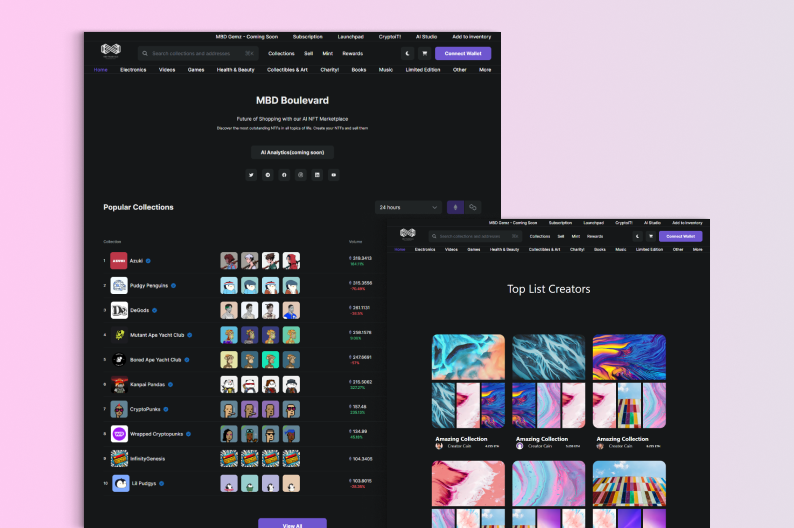Select the Electronics category in left window
Screen dimensions: 794x528
click(133, 70)
